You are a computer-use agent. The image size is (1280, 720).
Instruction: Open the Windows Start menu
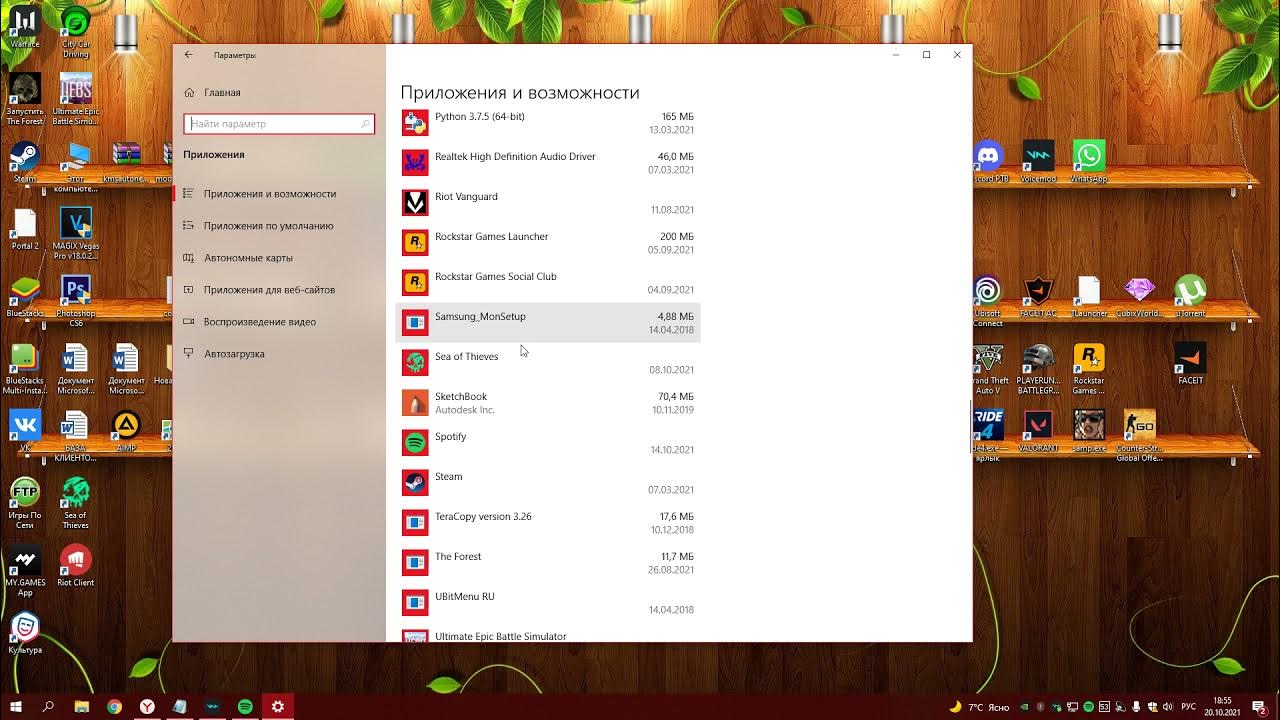pos(16,707)
